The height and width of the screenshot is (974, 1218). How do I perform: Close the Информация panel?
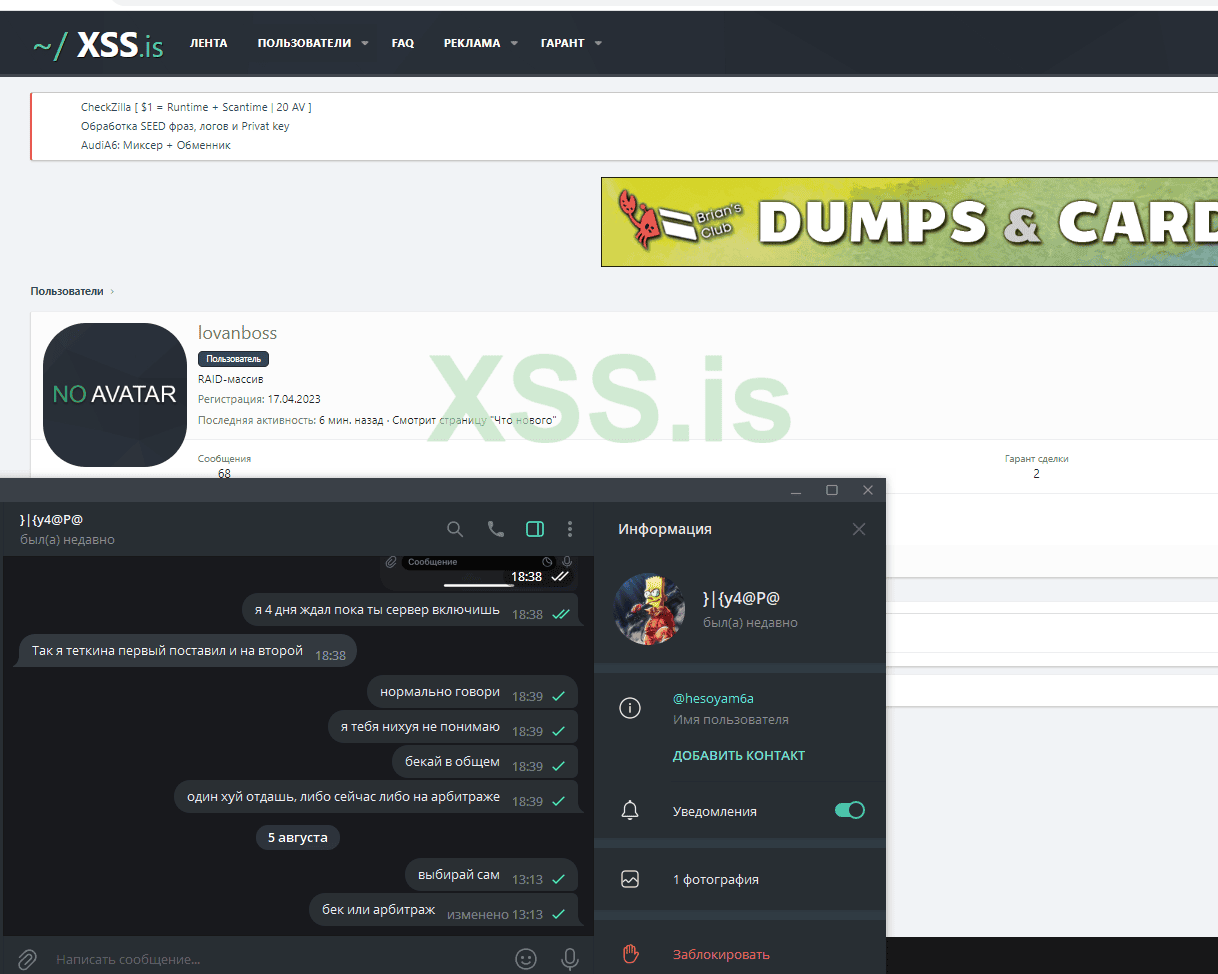click(x=859, y=529)
